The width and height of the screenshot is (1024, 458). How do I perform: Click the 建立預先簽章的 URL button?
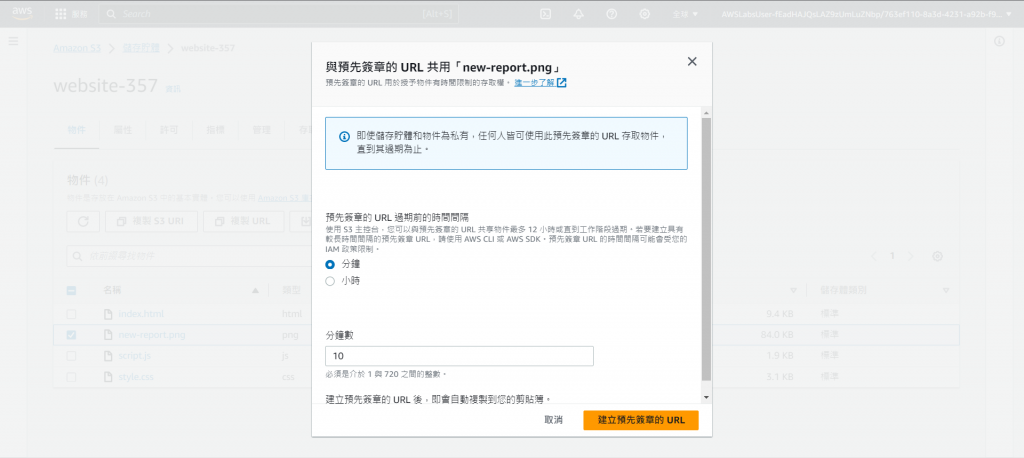coord(641,420)
